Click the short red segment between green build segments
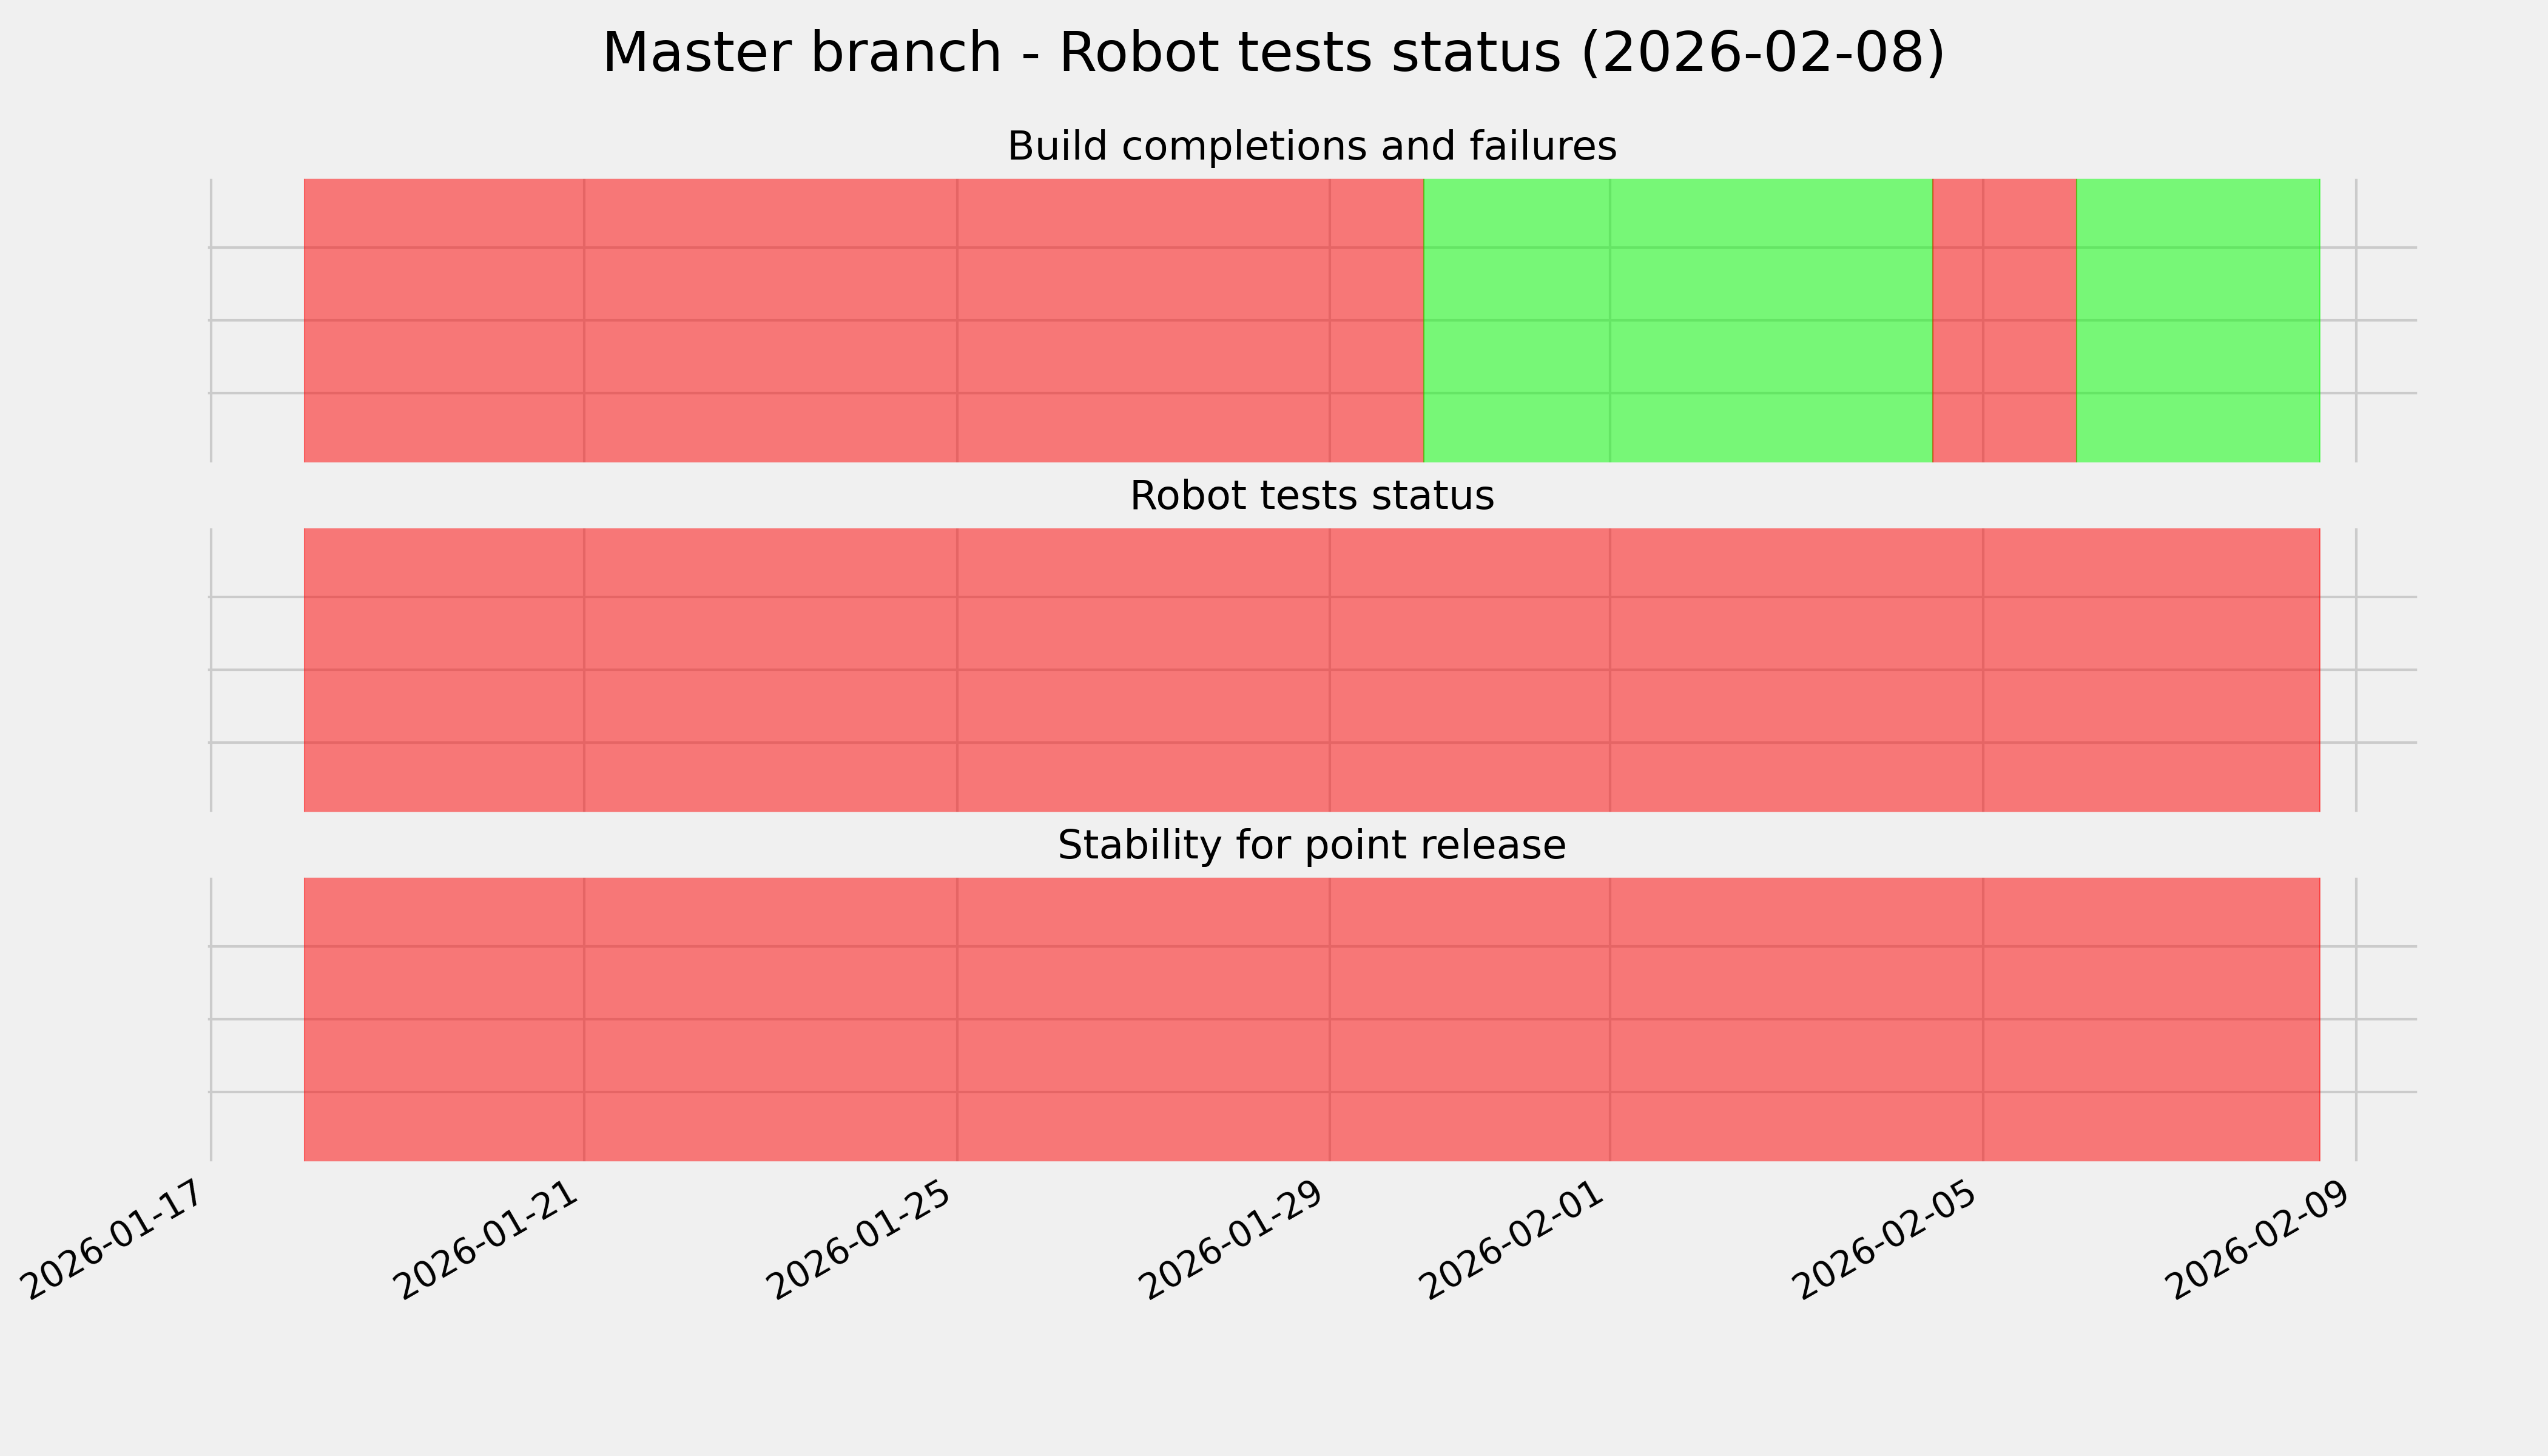 [2004, 320]
